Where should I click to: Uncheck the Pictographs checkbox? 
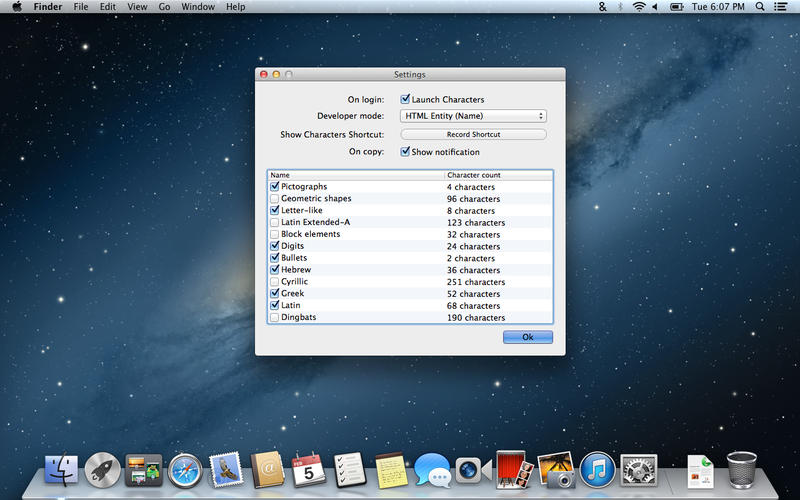274,186
